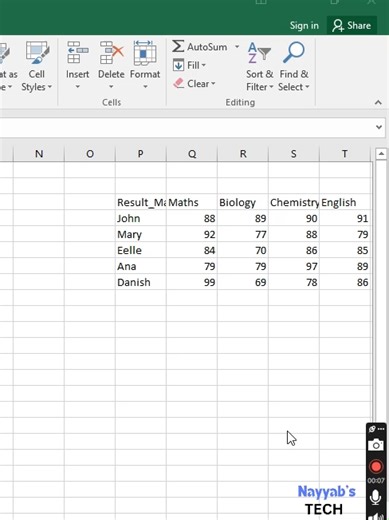Click the Clear eraser icon
This screenshot has height=520, width=389.
point(179,83)
